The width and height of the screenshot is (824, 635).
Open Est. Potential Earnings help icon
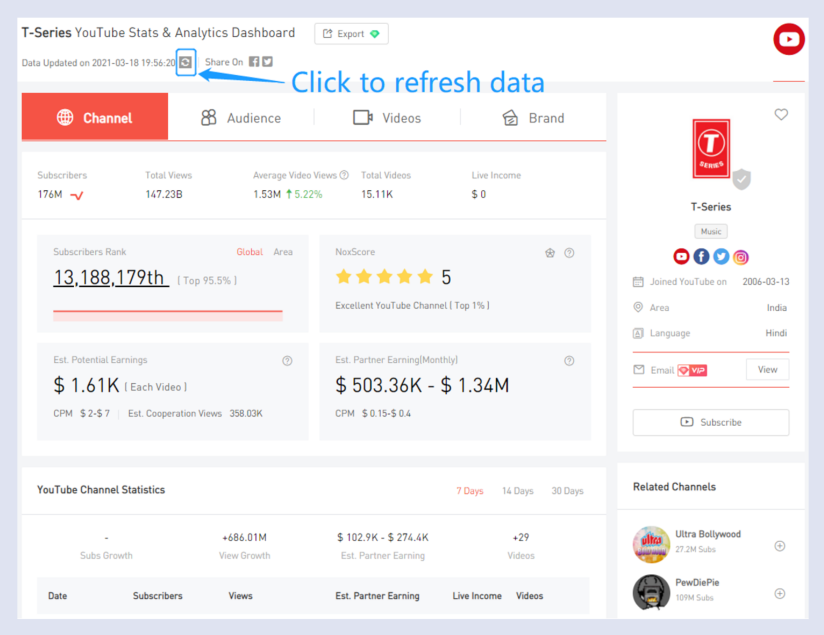click(x=287, y=361)
